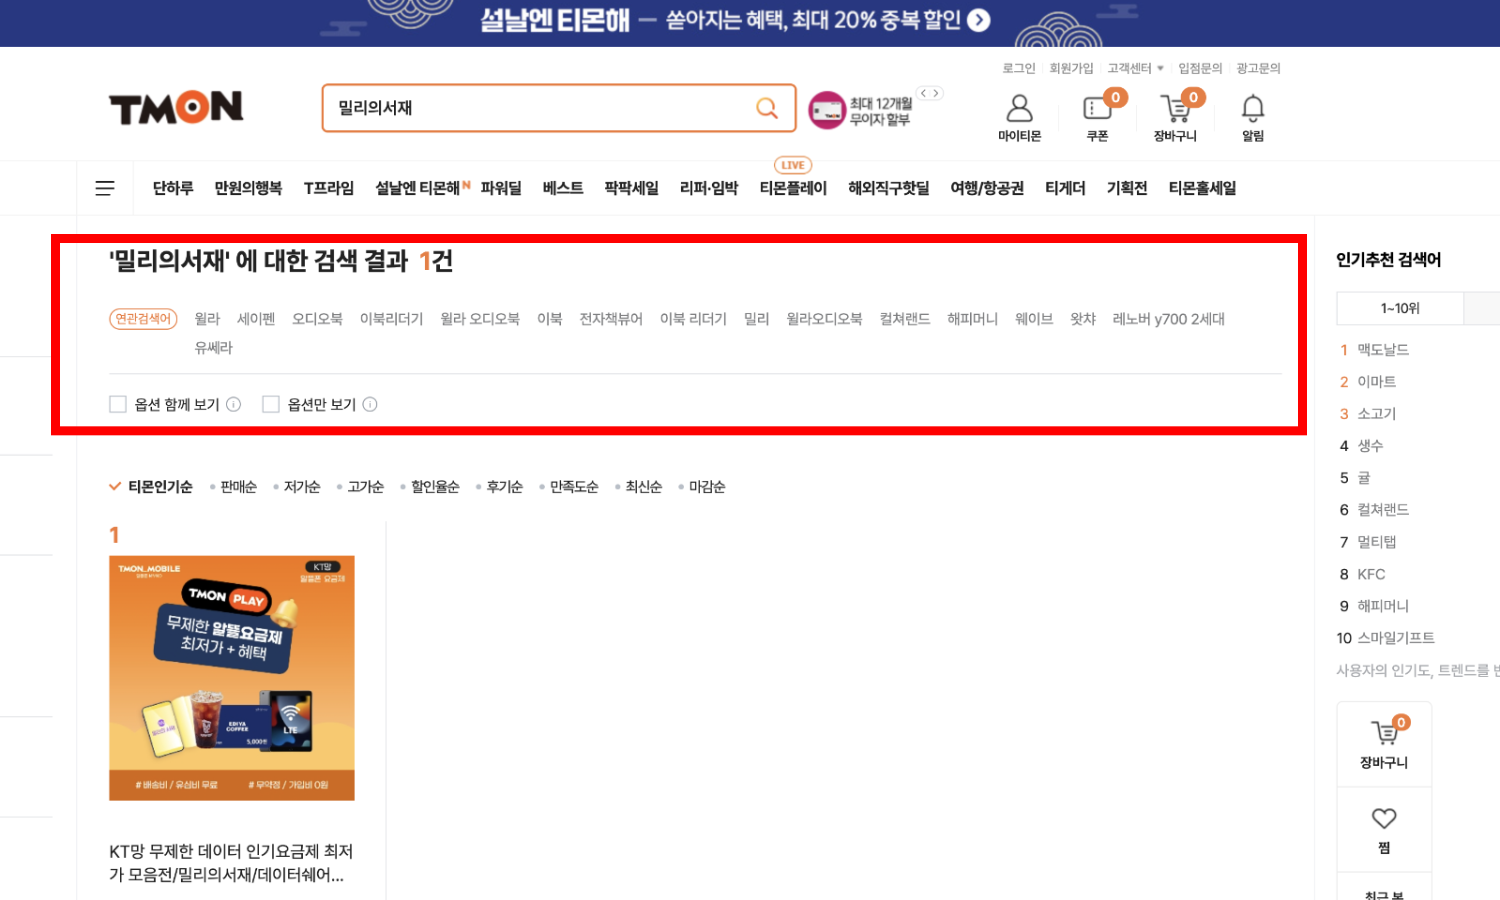The image size is (1500, 900).
Task: Go to next promo banner arrow
Action: click(x=936, y=93)
